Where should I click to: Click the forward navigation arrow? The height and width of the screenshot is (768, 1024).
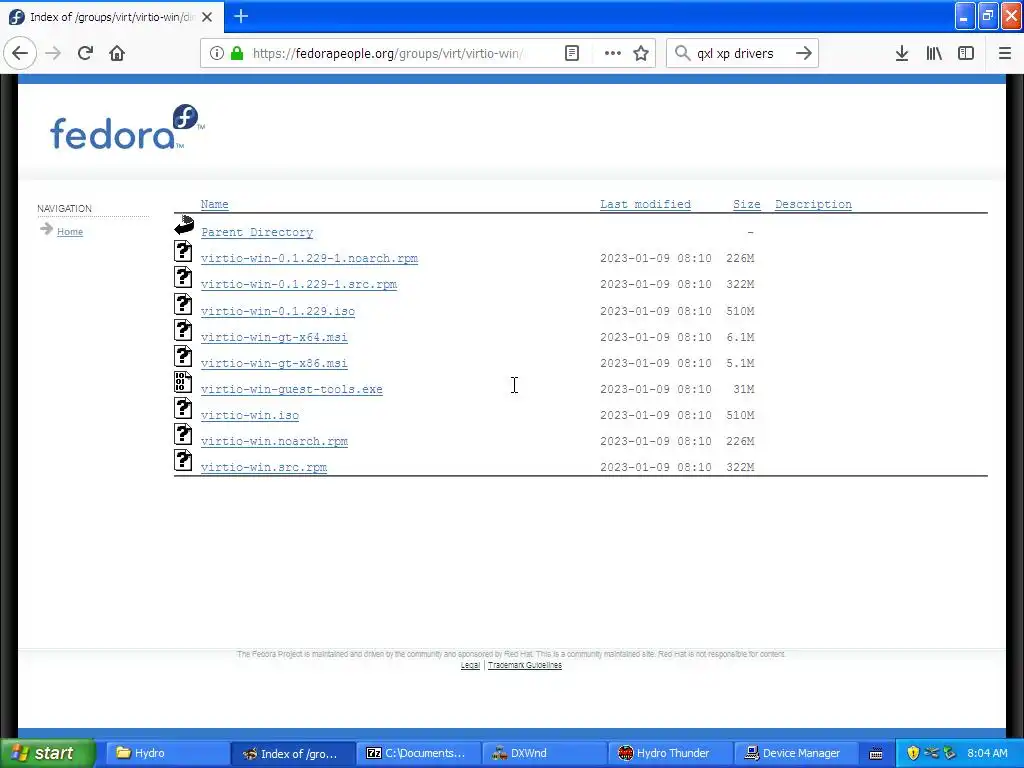click(53, 53)
